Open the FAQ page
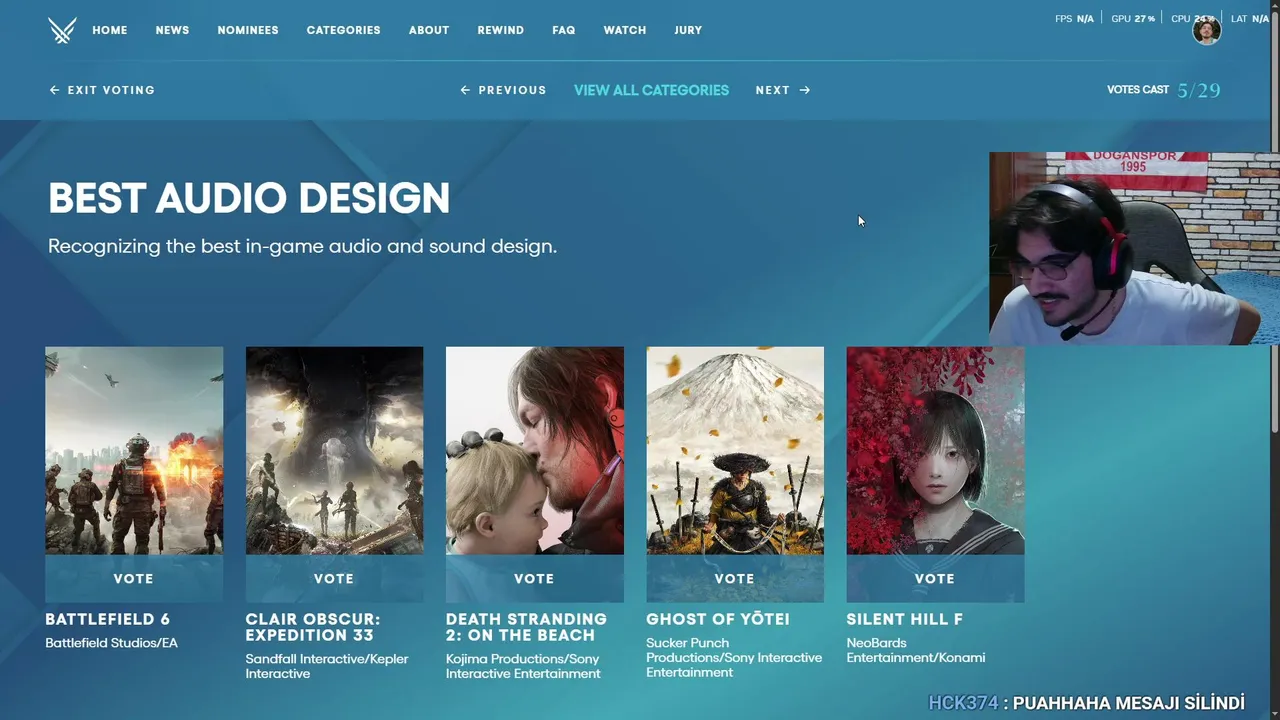Image resolution: width=1280 pixels, height=720 pixels. pyautogui.click(x=564, y=30)
